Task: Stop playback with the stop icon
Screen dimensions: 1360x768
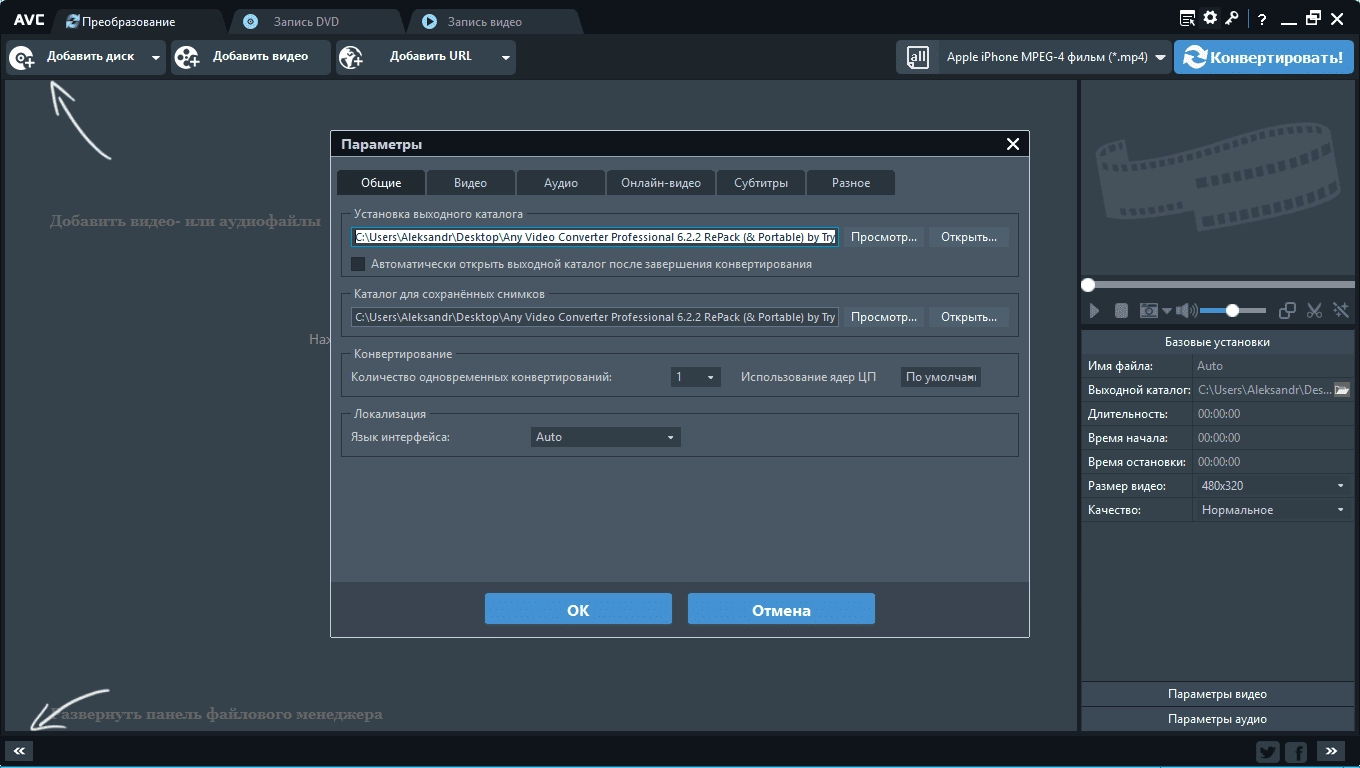Action: [1122, 311]
